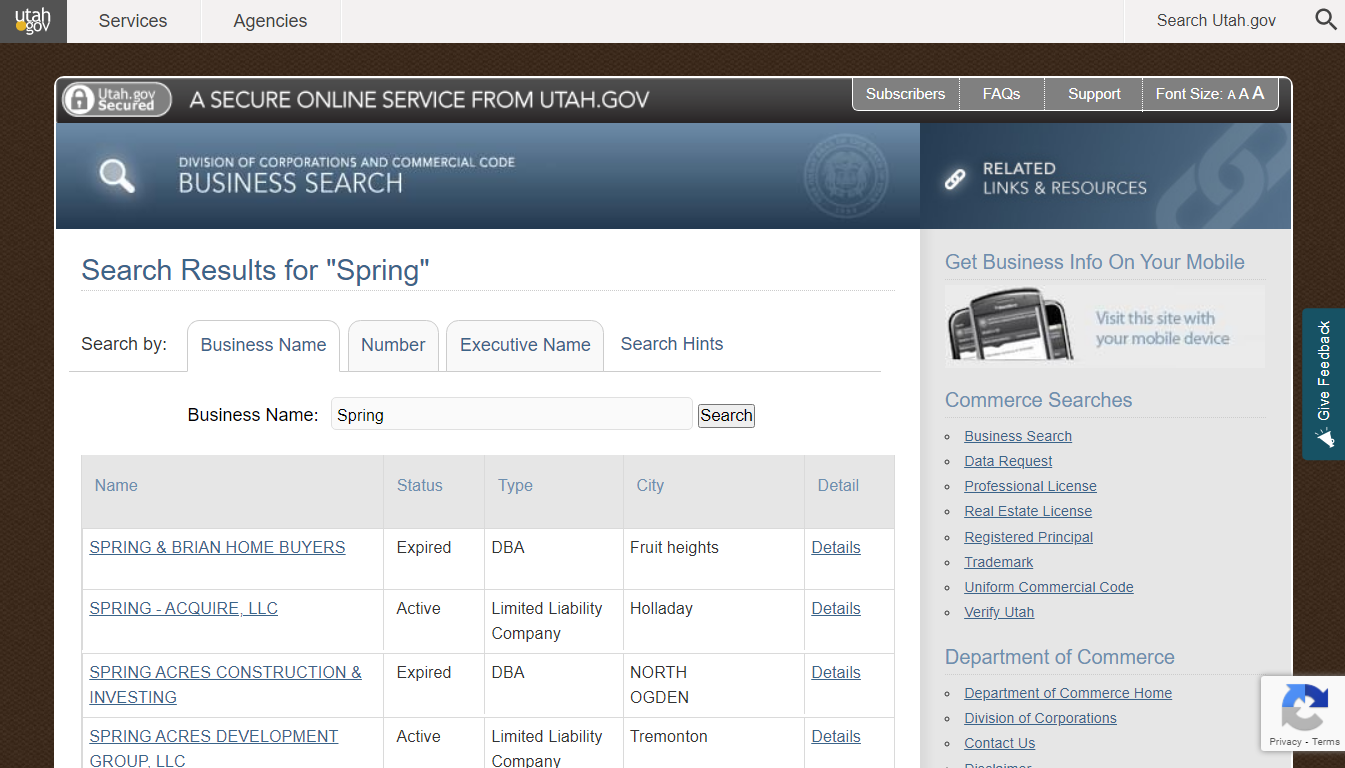Switch to the Executive Name tab
This screenshot has width=1345, height=768.
pos(525,345)
